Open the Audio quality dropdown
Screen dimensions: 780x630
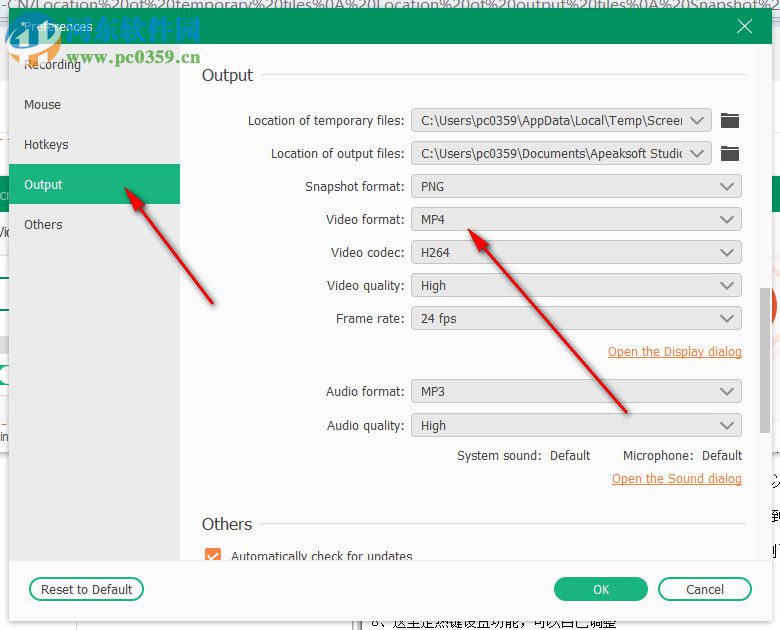tap(576, 425)
